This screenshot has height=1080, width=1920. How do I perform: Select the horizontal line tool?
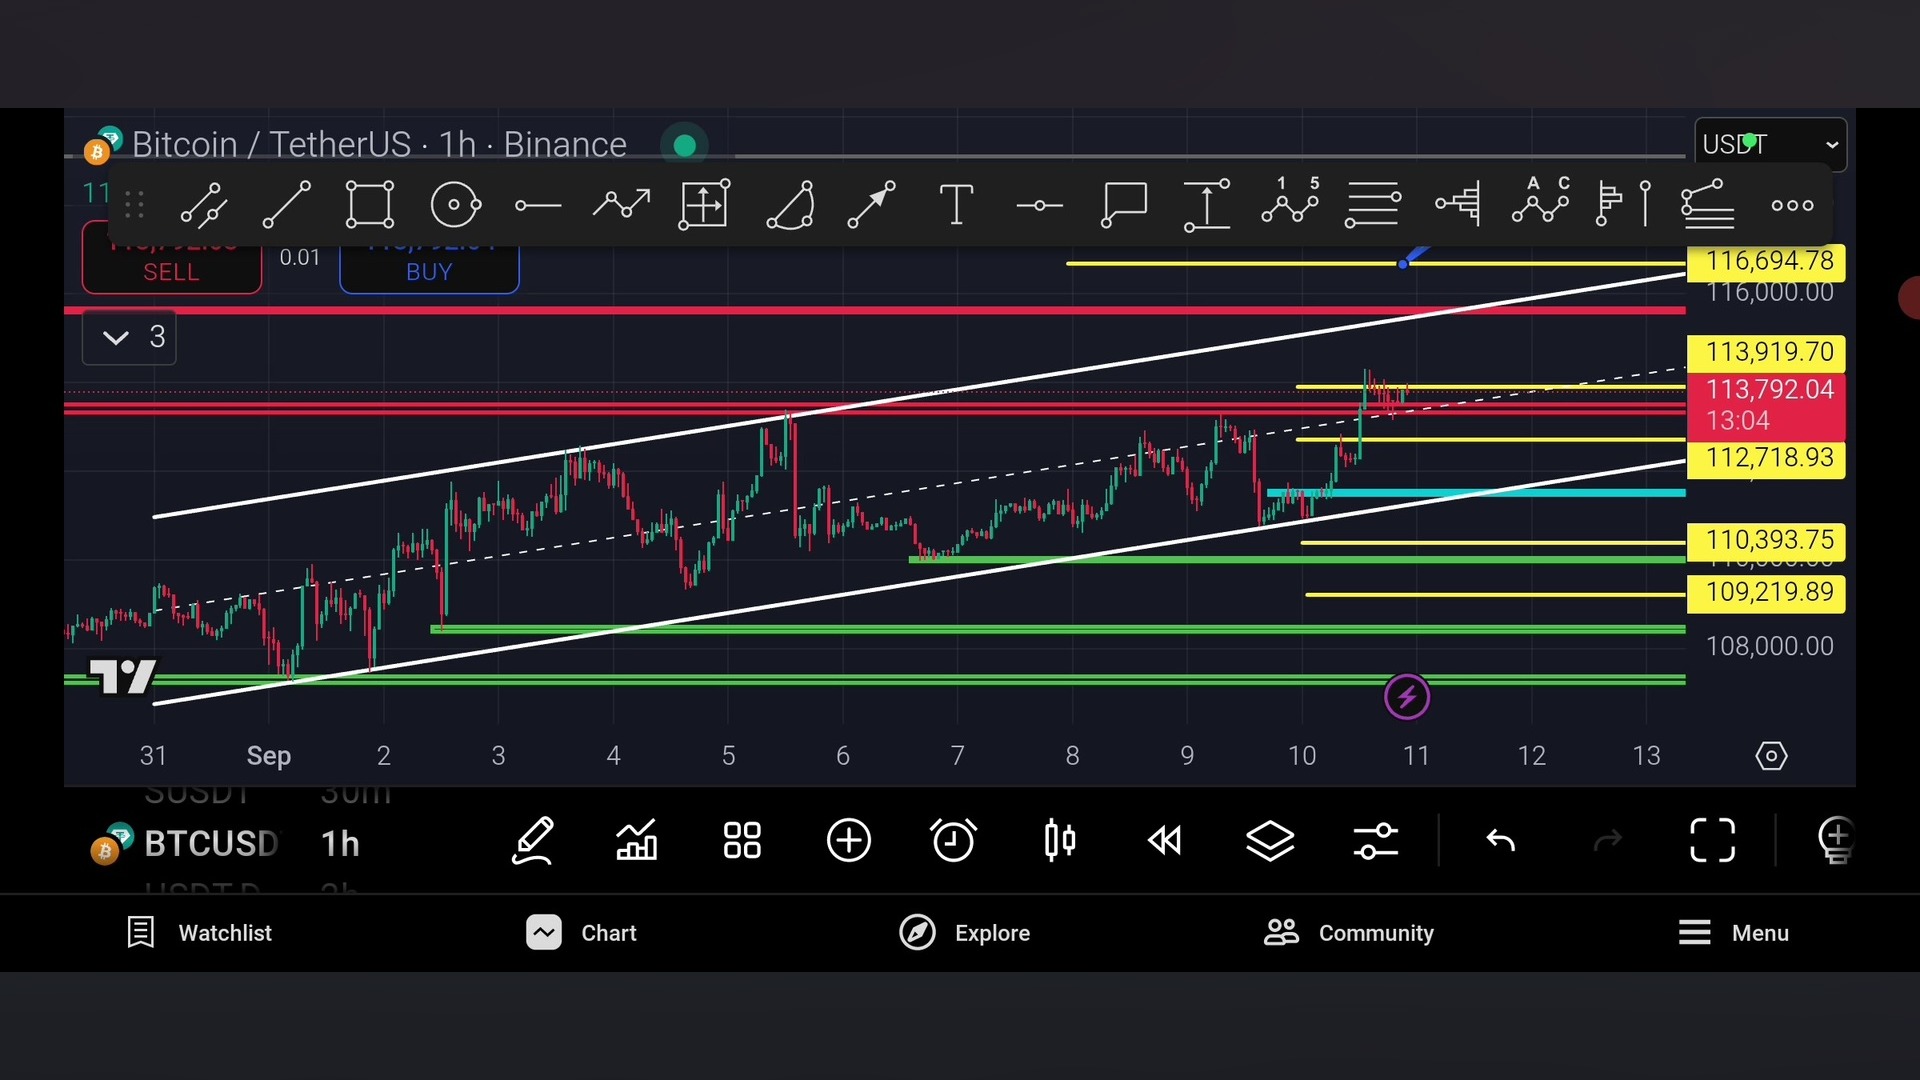[1039, 206]
